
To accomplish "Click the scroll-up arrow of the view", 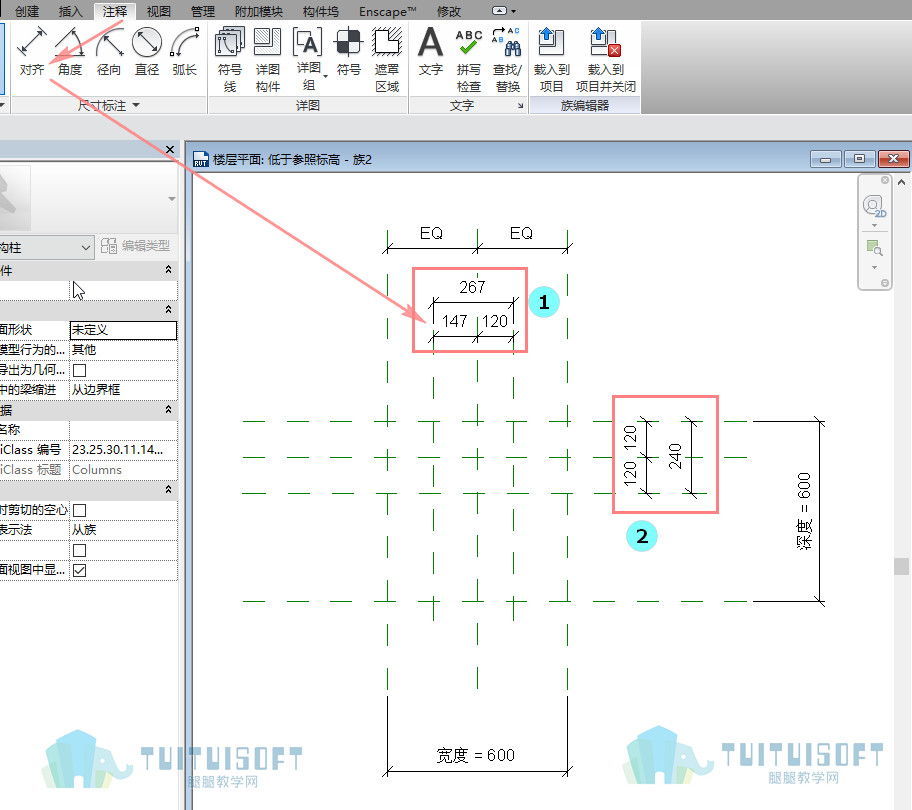I will click(902, 182).
